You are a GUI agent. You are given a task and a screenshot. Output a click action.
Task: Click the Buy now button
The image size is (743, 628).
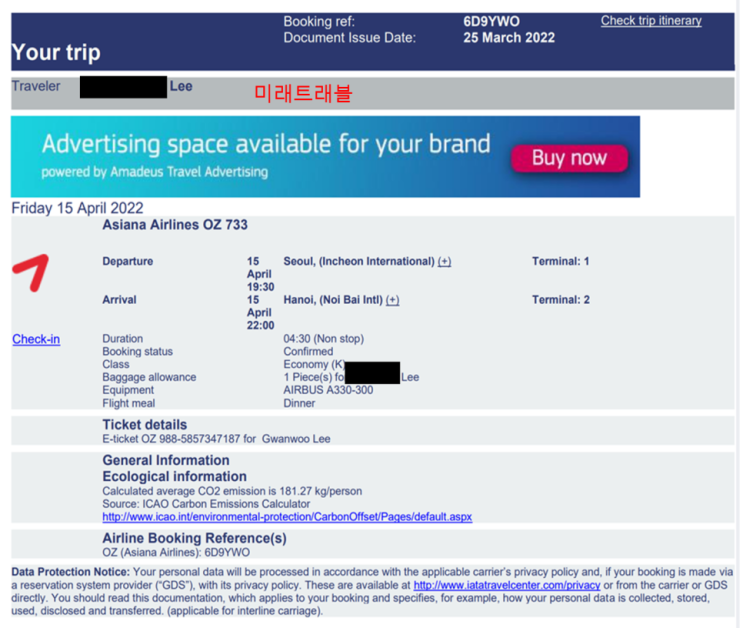point(570,158)
